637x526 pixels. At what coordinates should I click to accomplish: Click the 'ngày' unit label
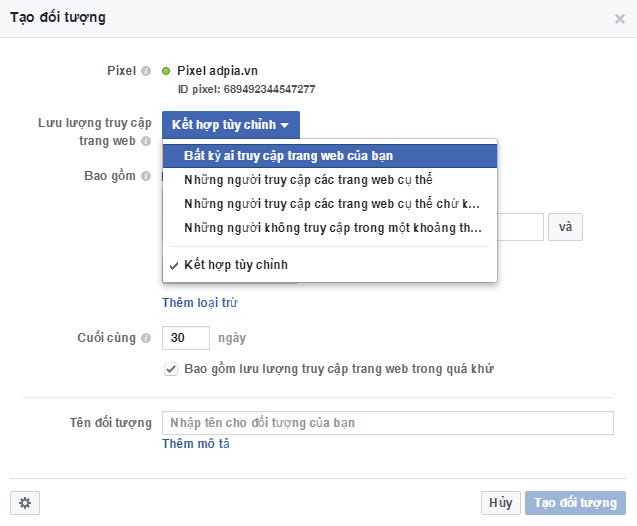point(232,338)
